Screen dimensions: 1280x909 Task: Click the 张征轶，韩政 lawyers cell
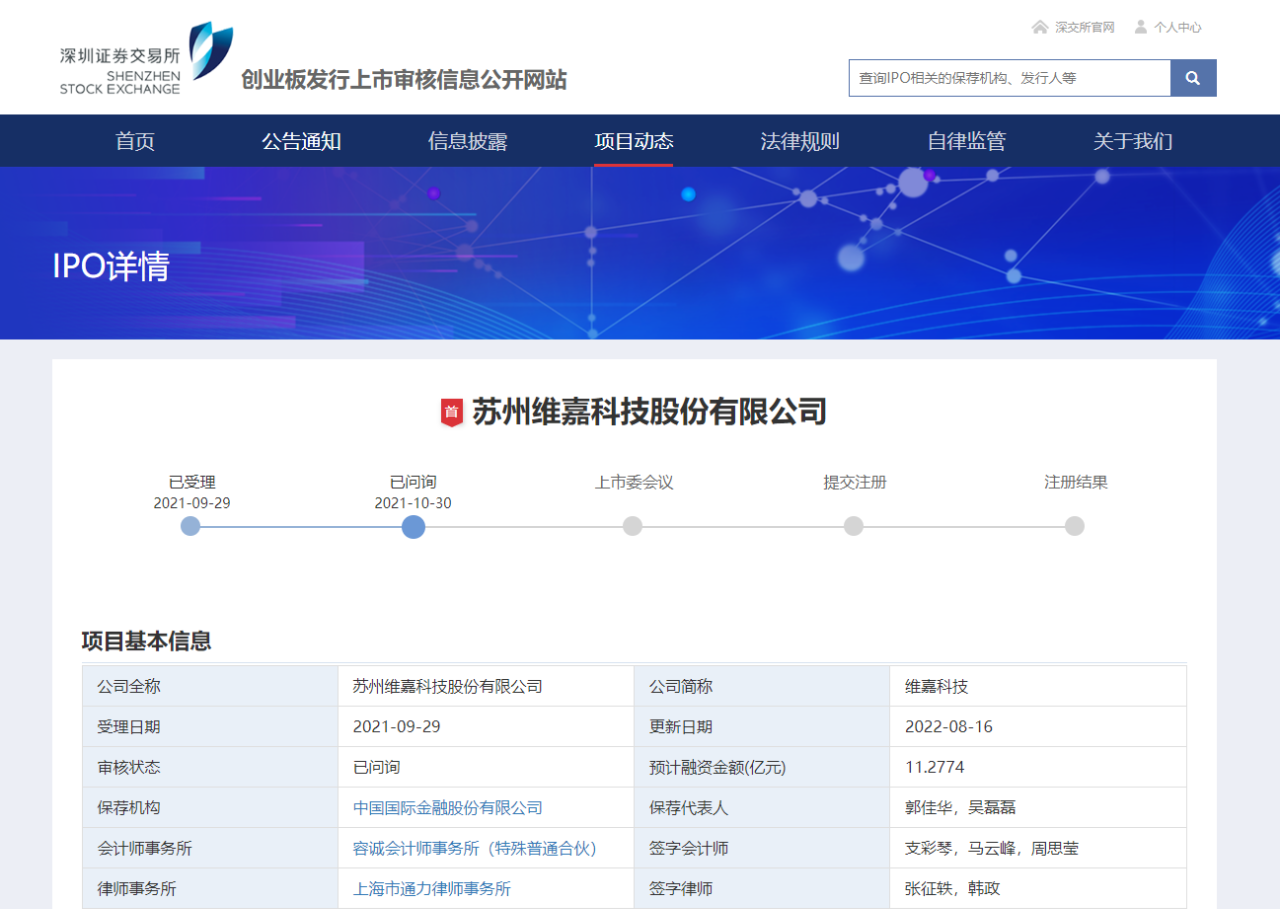coord(1038,888)
